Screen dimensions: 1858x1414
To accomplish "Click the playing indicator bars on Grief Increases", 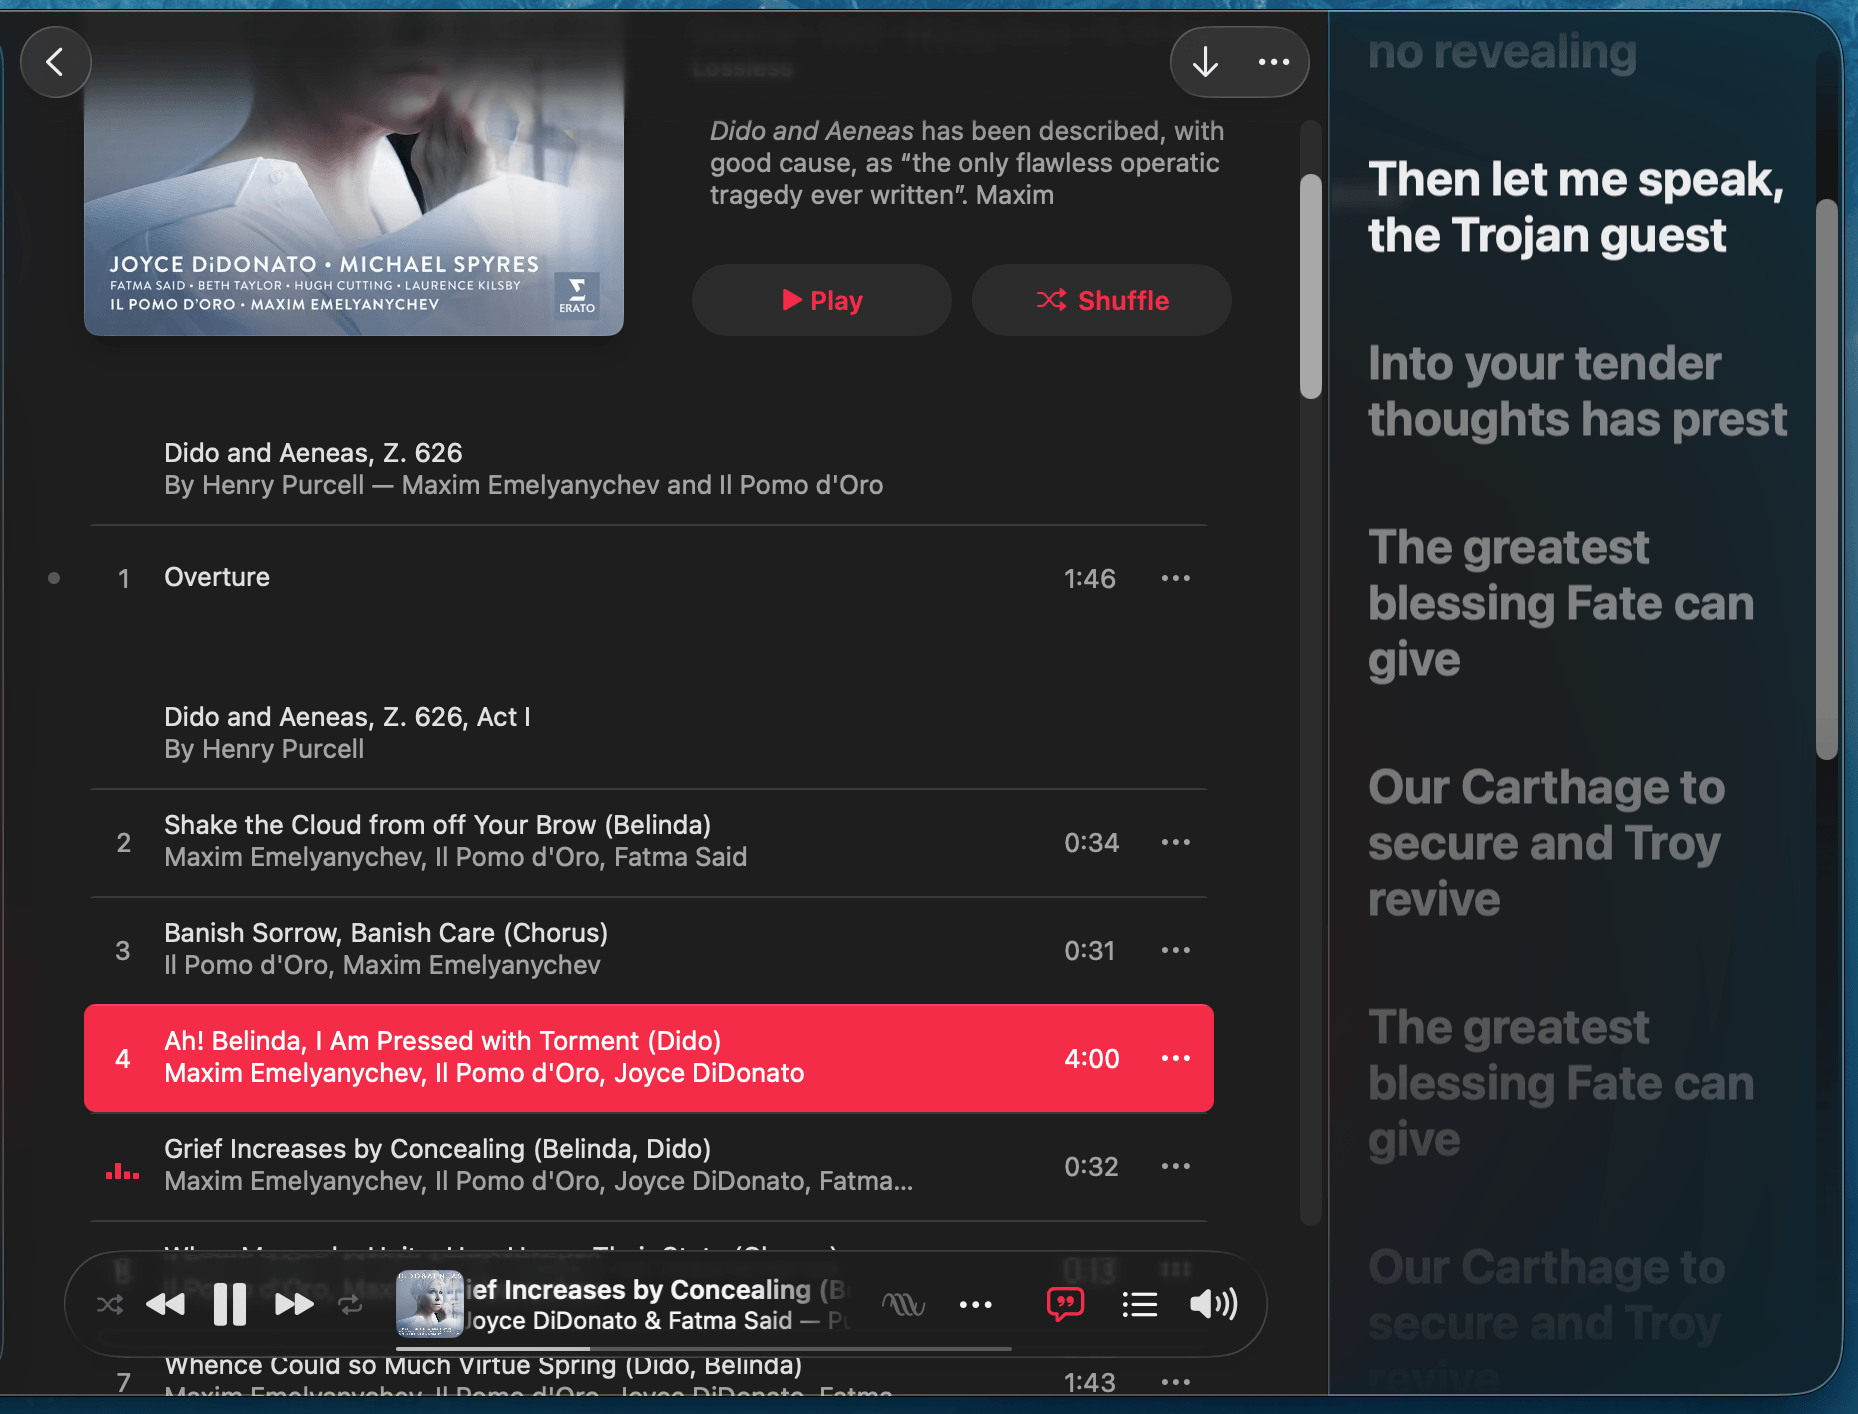I will click(122, 1171).
